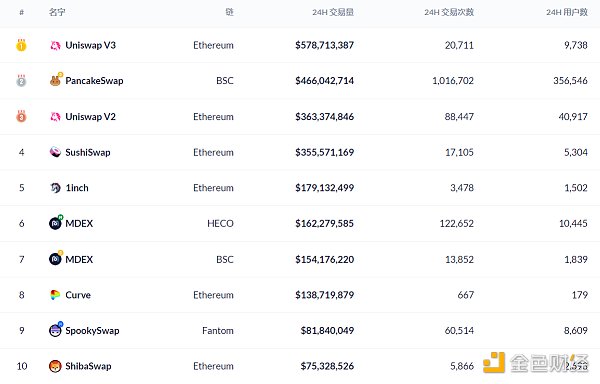Click the ShibaSwap dog icon

(55, 366)
